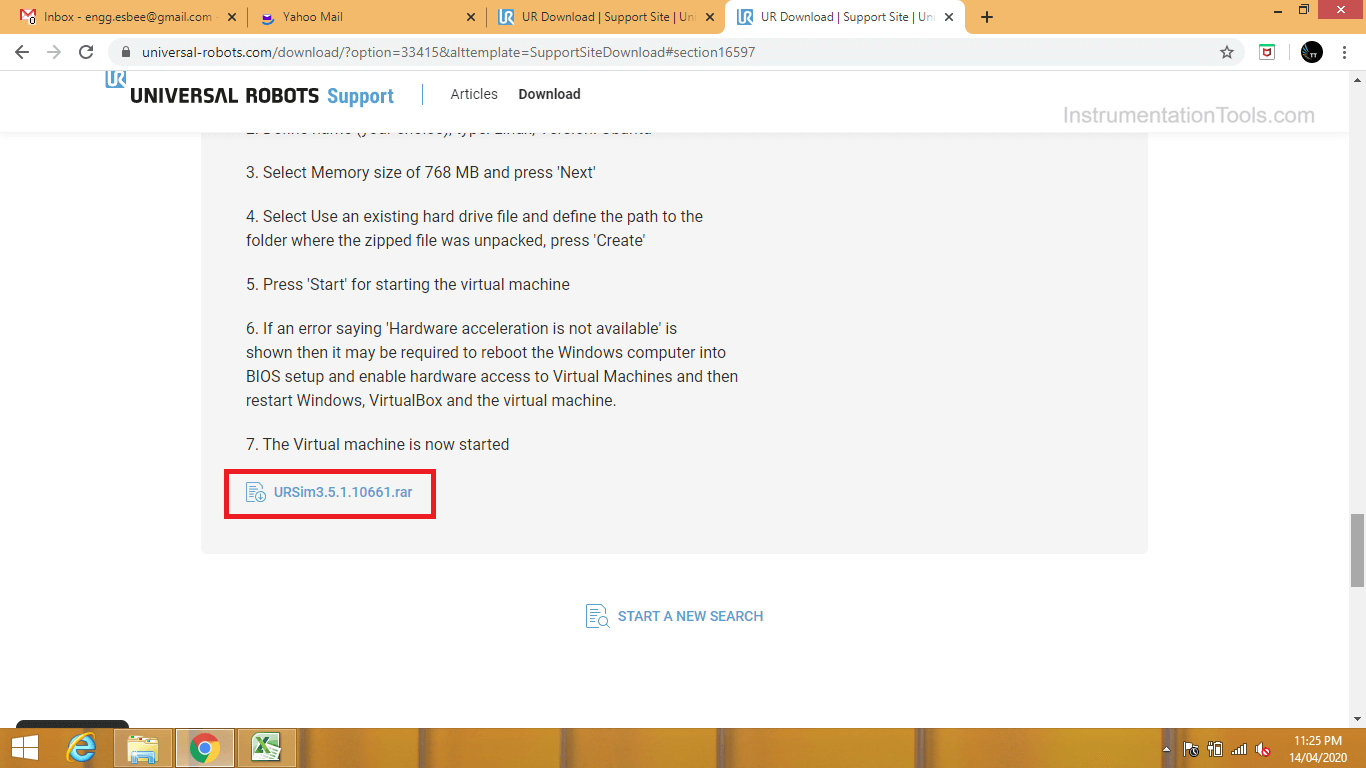Open Excel from the taskbar
The height and width of the screenshot is (768, 1366).
265,748
